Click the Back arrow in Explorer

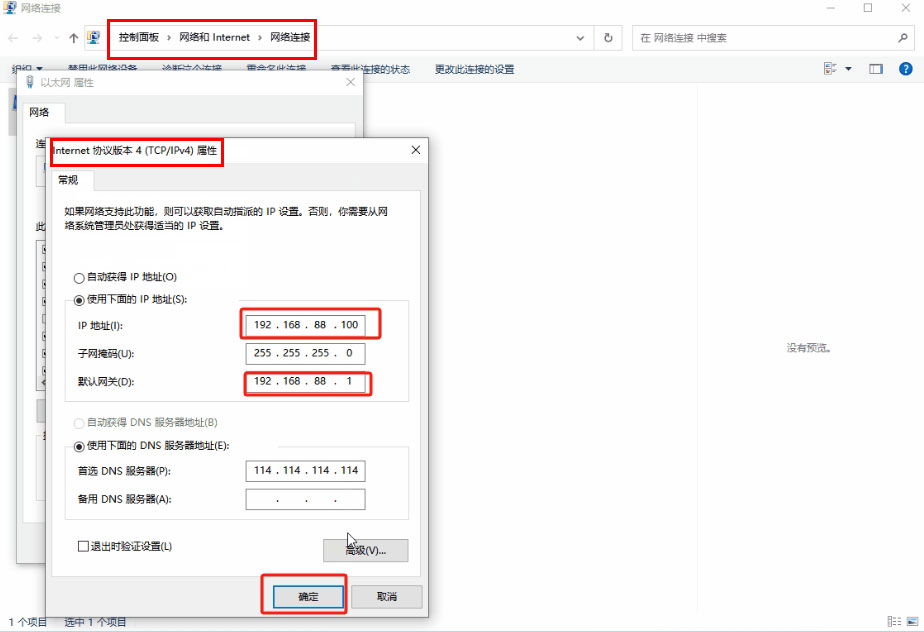pyautogui.click(x=13, y=38)
